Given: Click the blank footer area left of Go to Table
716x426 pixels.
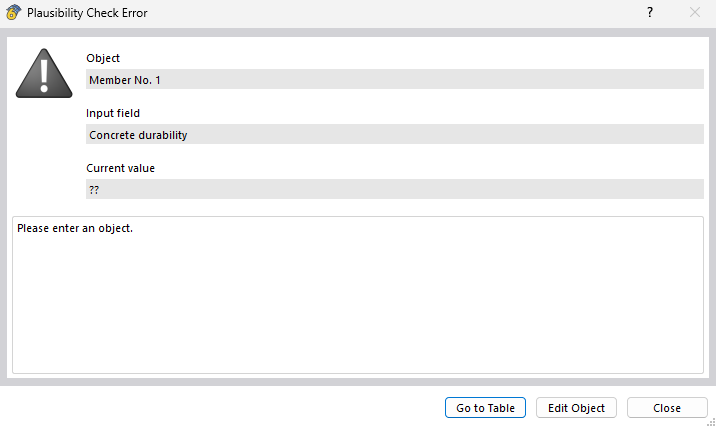Looking at the screenshot, I should tap(220, 408).
